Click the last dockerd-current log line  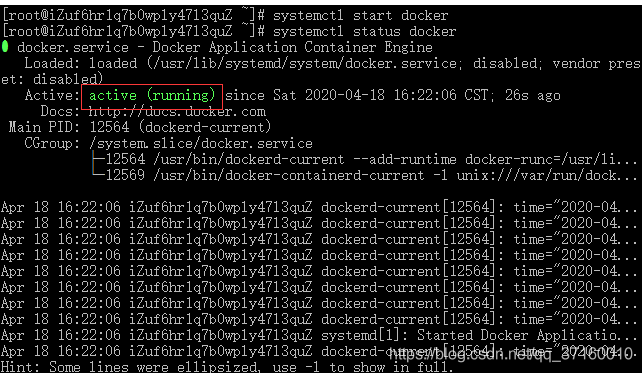point(319,351)
